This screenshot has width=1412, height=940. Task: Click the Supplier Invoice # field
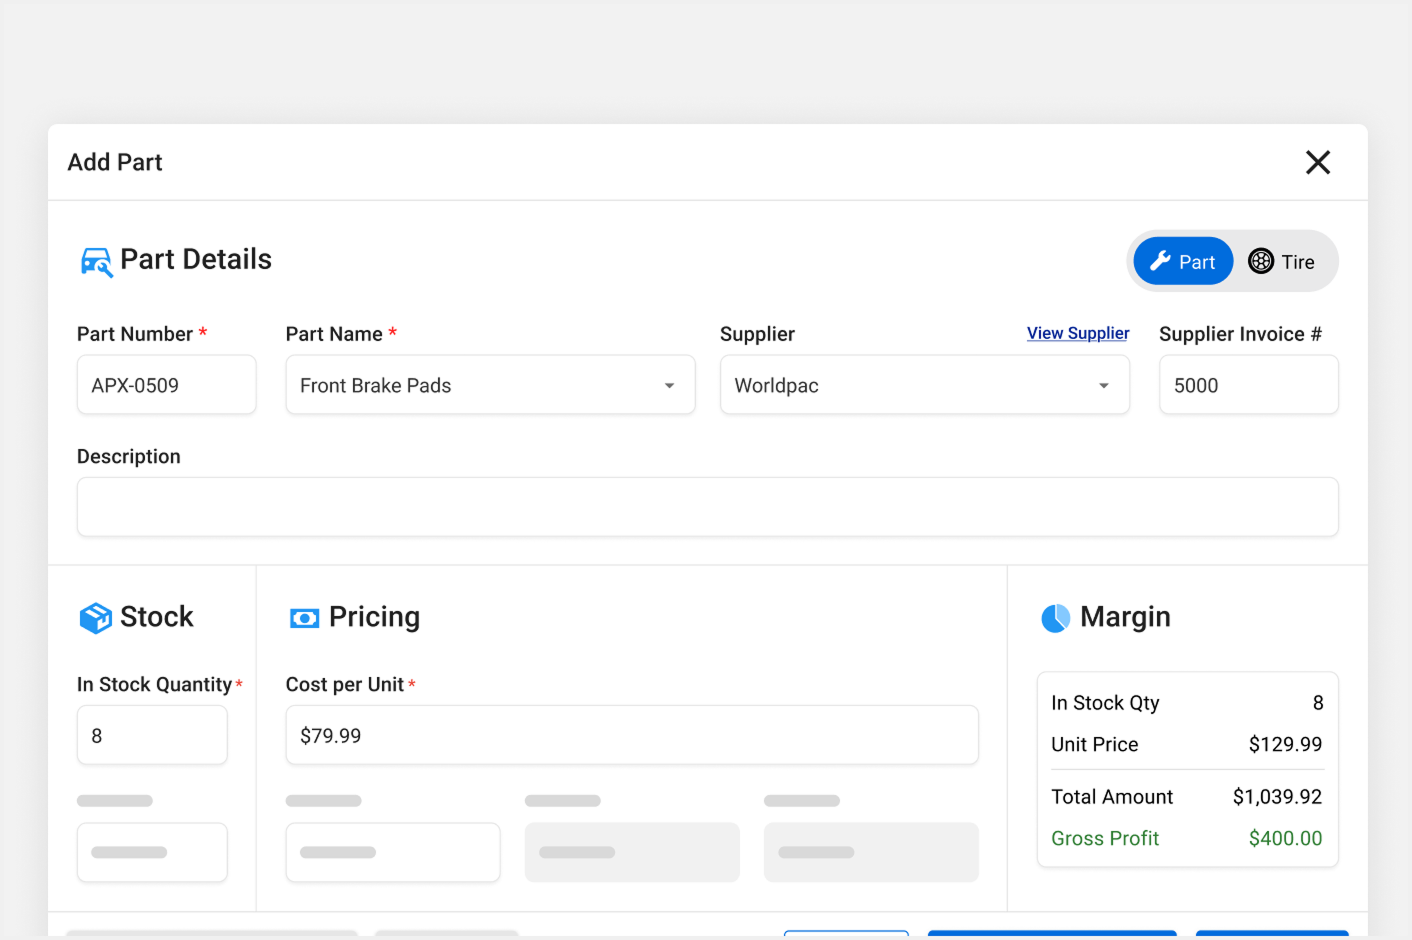tap(1248, 385)
